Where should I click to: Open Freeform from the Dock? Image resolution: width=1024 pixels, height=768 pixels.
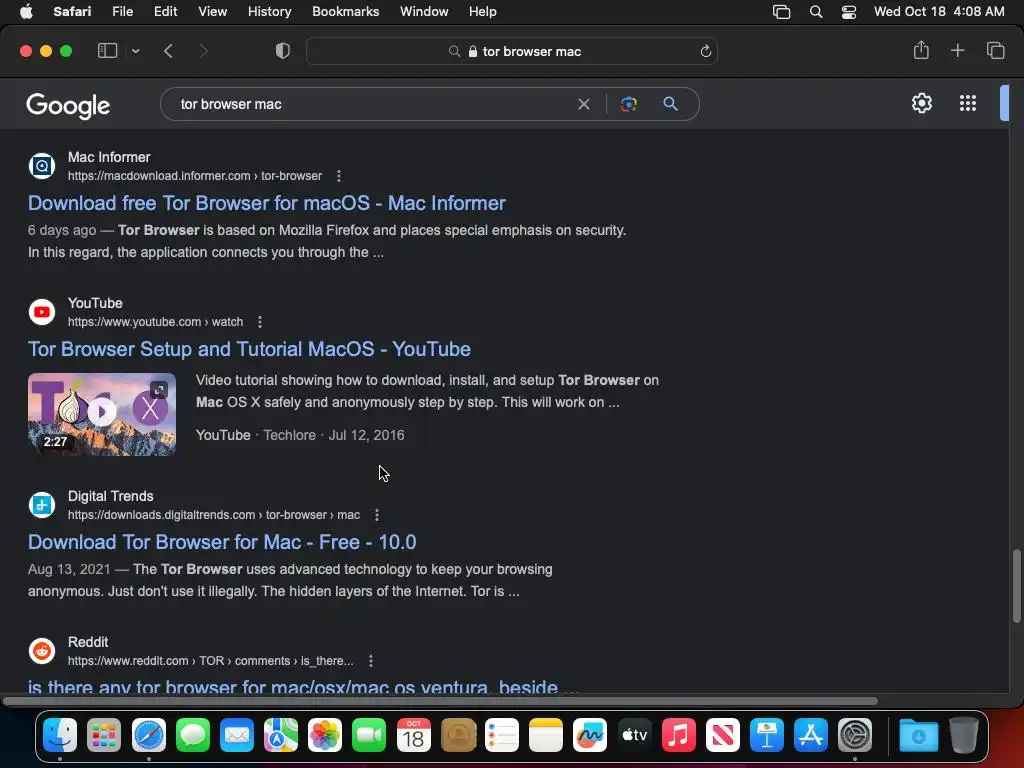[x=590, y=735]
